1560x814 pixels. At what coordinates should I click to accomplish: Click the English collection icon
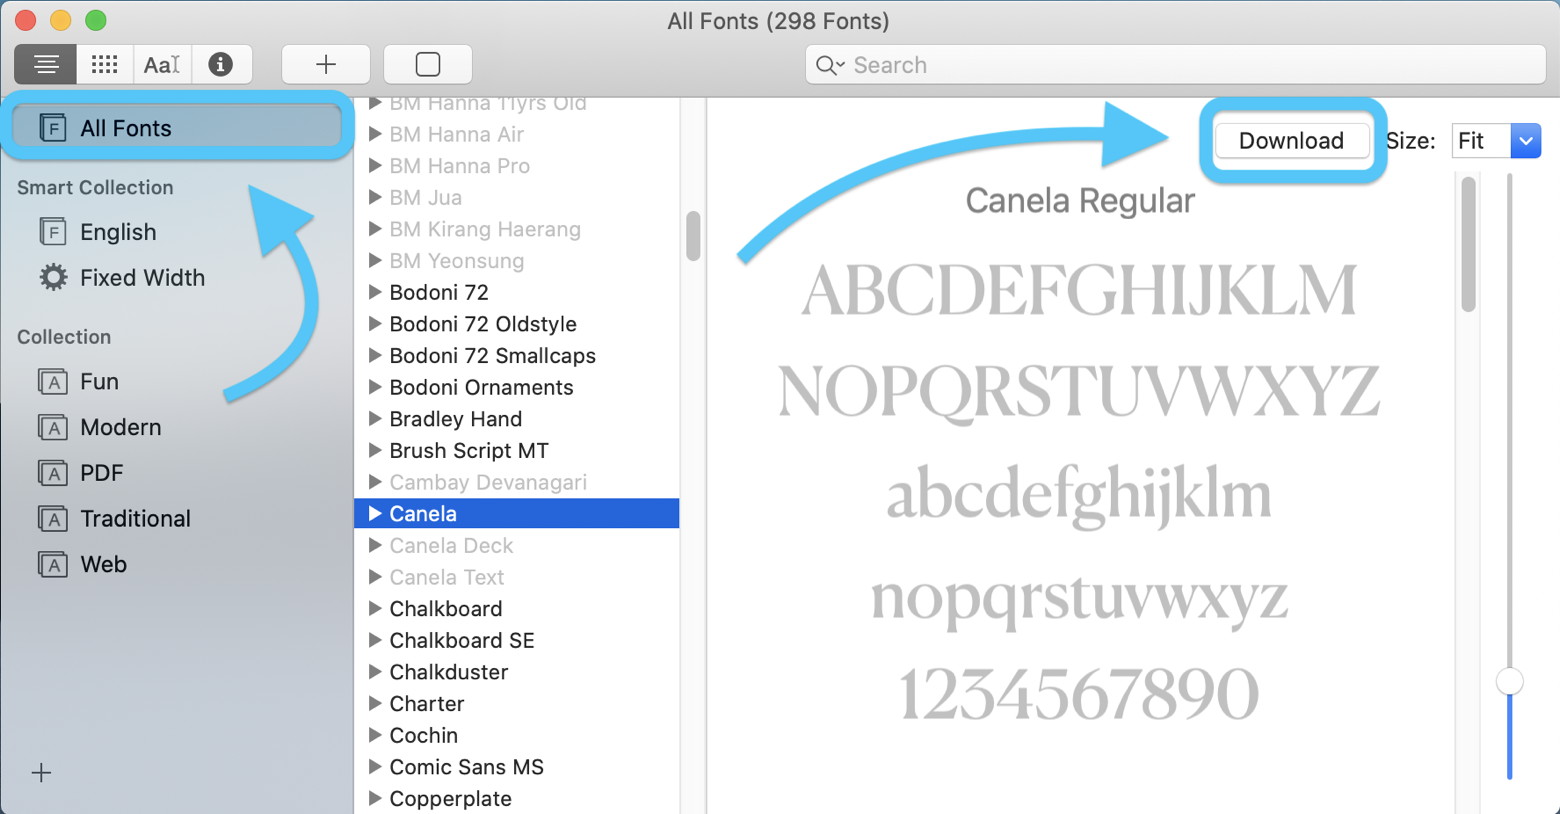(53, 232)
